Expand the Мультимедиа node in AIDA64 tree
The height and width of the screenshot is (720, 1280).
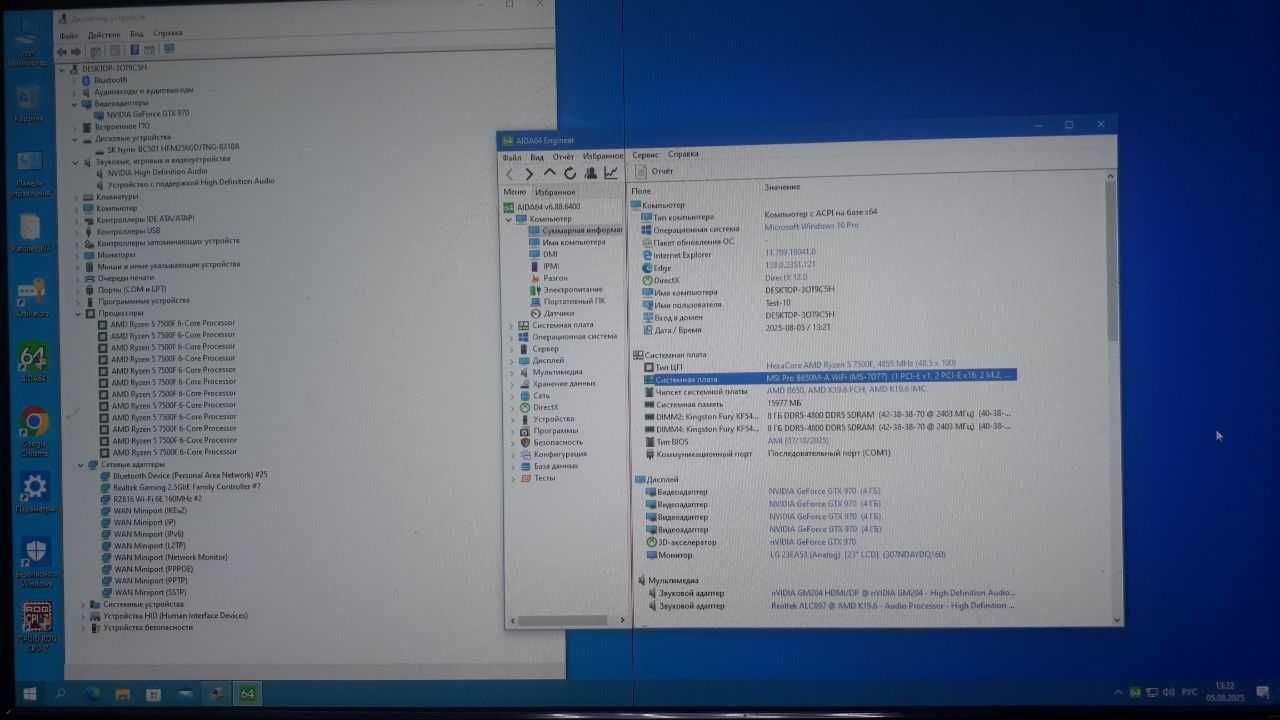tap(511, 372)
